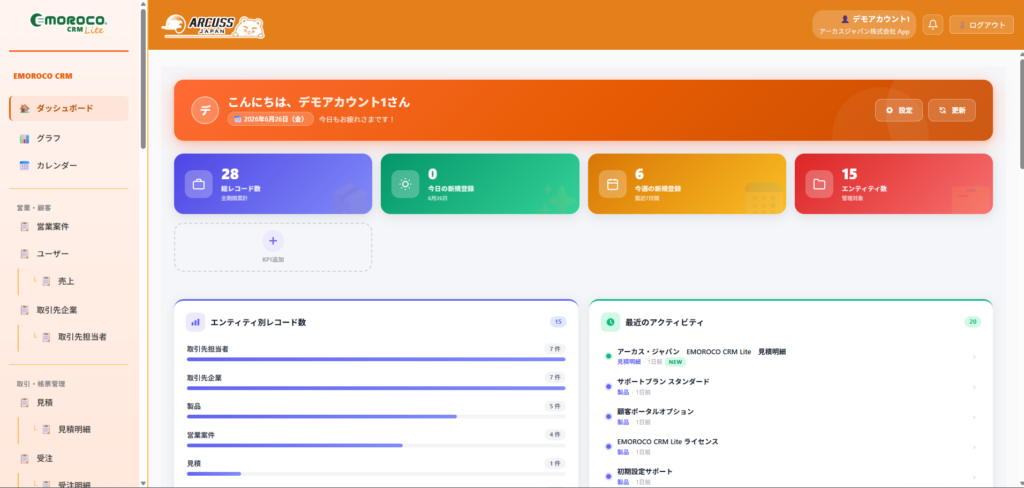Click the calendar icon next to カレンダー

click(25, 166)
